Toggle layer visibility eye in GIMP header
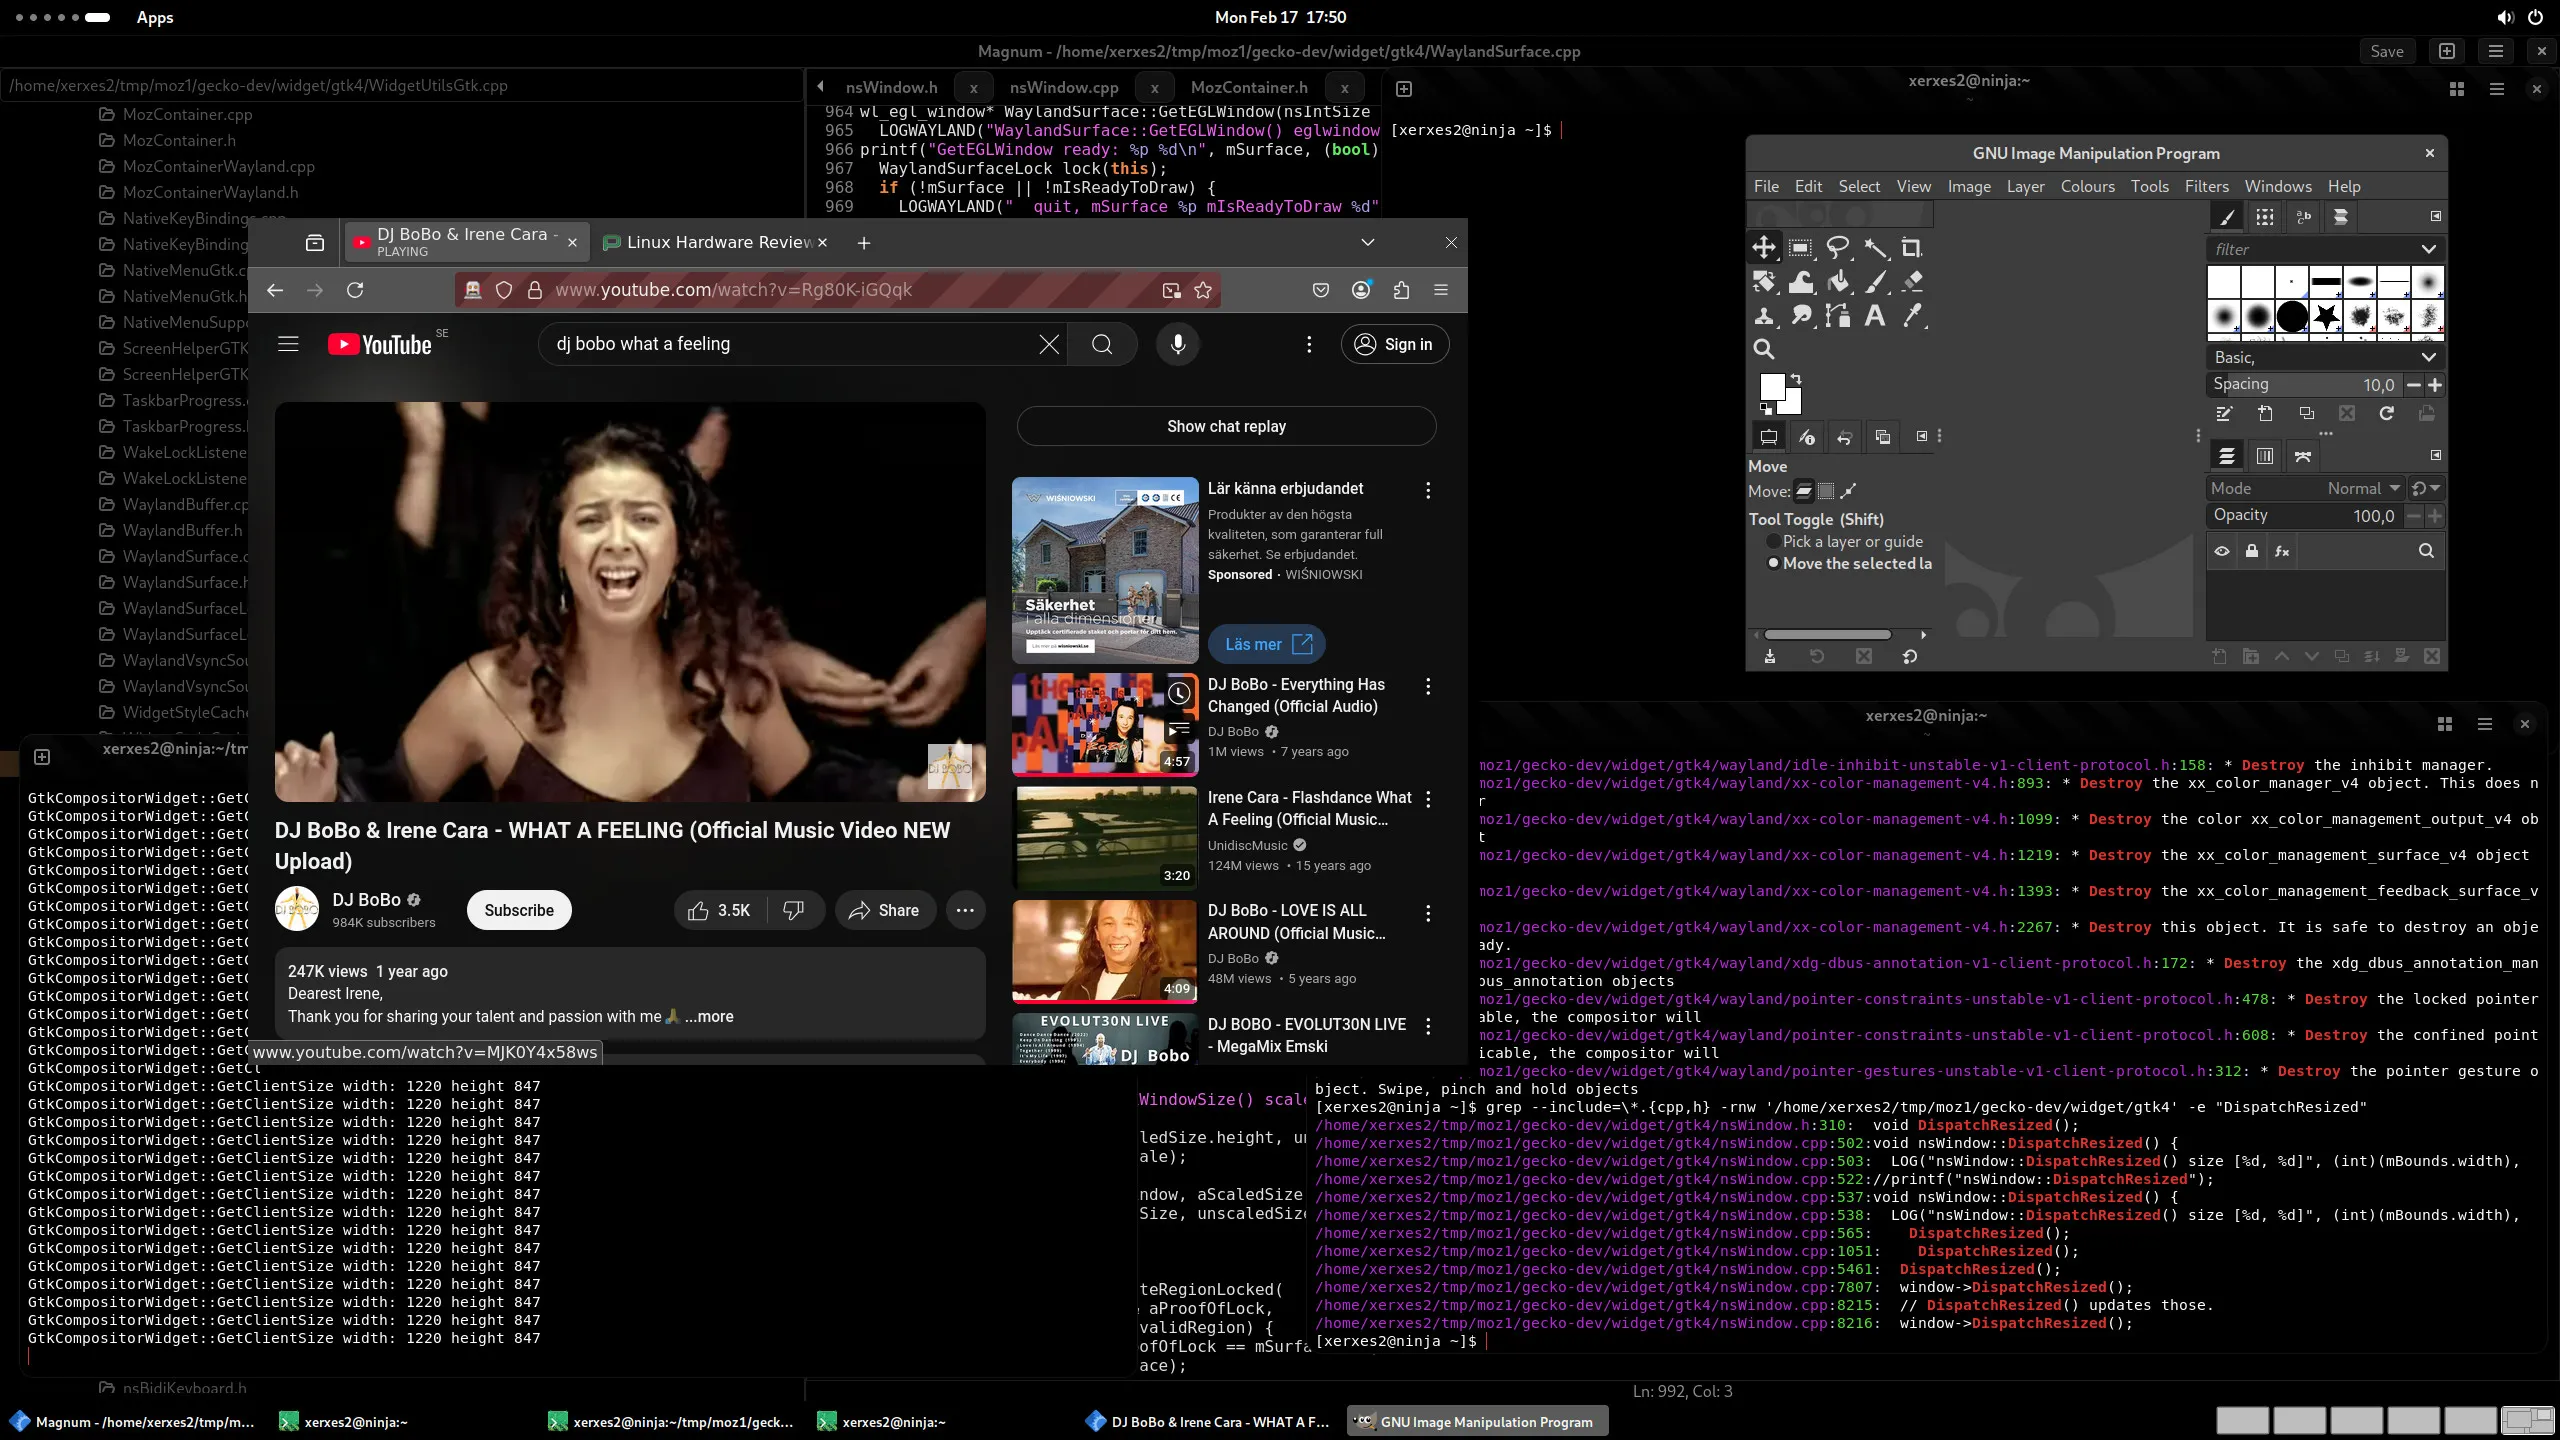The image size is (2560, 1440). click(x=2222, y=551)
